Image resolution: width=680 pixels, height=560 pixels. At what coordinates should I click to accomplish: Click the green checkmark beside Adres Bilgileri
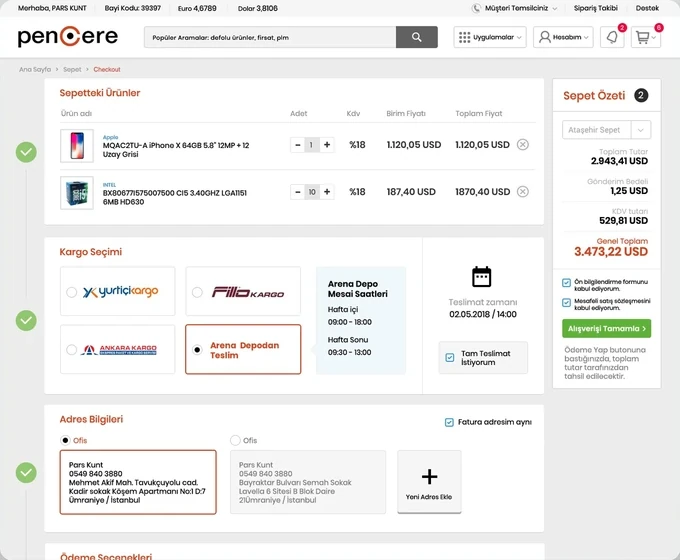26,473
